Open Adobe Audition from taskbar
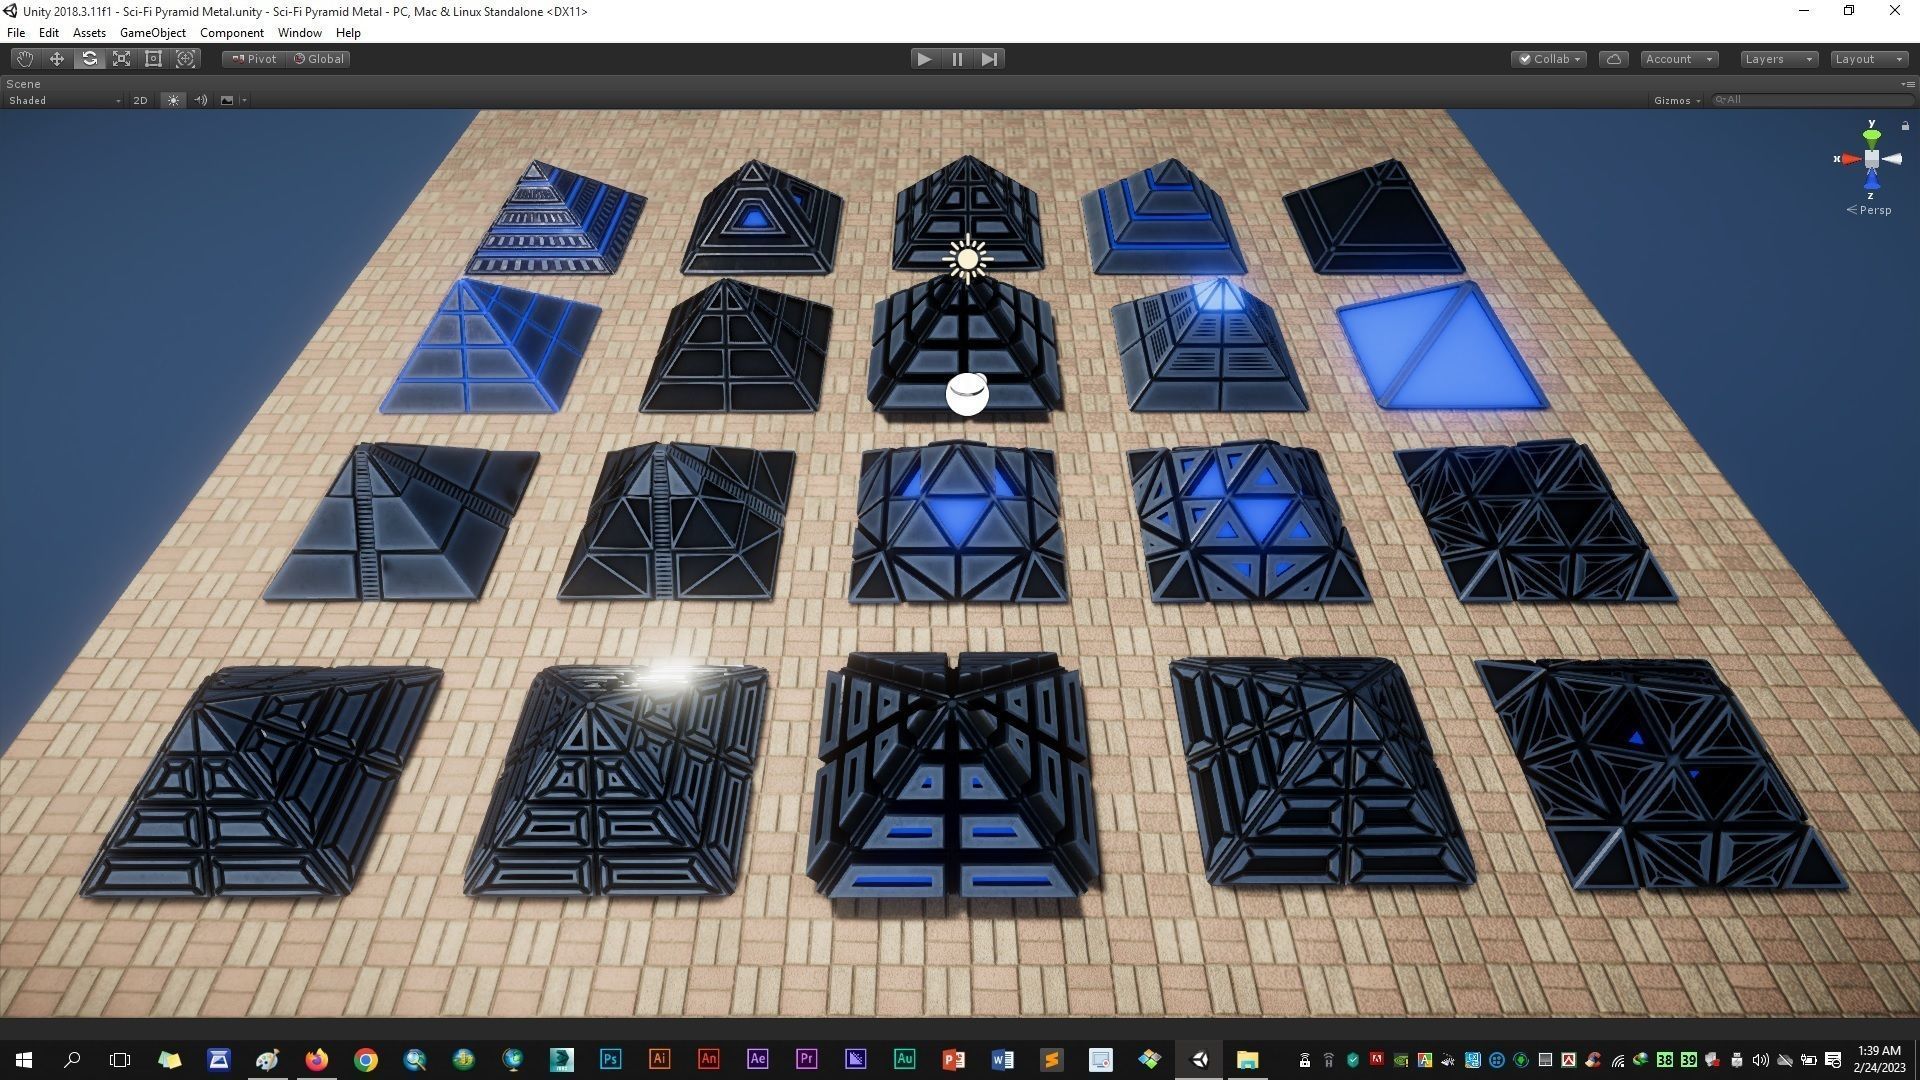 pyautogui.click(x=904, y=1059)
